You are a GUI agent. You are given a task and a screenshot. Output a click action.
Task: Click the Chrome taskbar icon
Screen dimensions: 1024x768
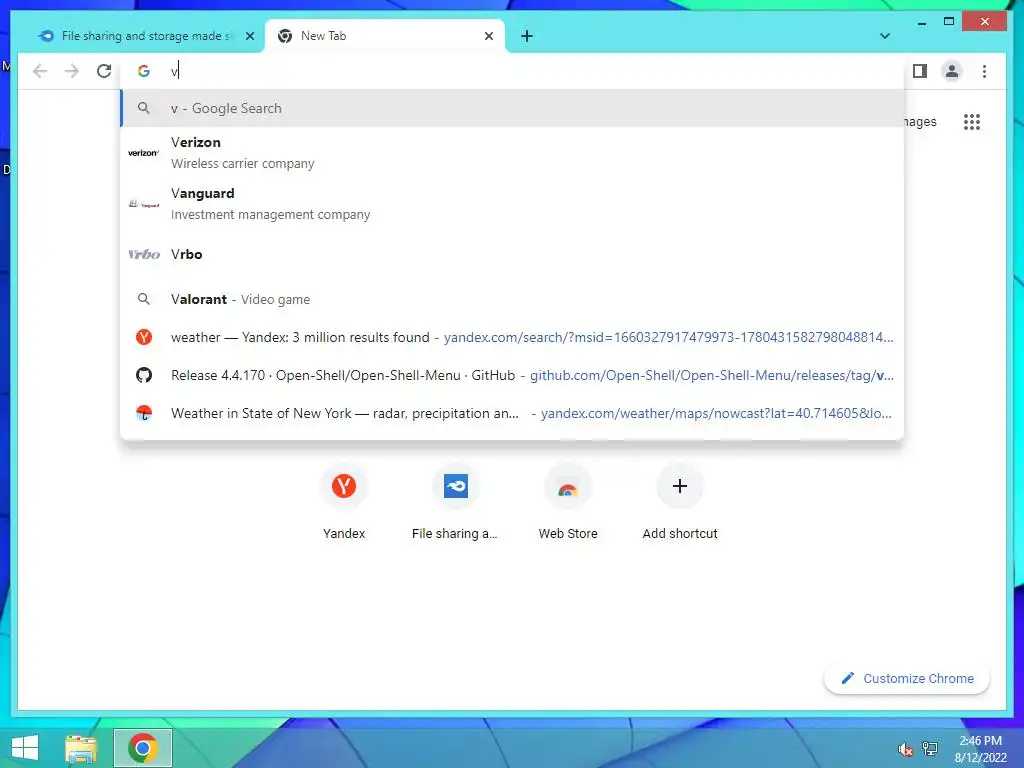coord(143,748)
